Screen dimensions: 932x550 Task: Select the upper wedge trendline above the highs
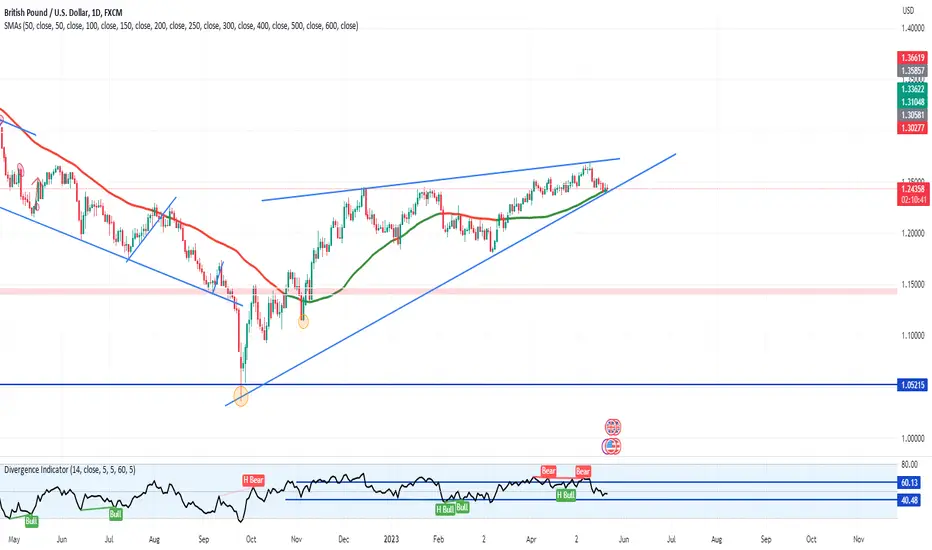440,180
